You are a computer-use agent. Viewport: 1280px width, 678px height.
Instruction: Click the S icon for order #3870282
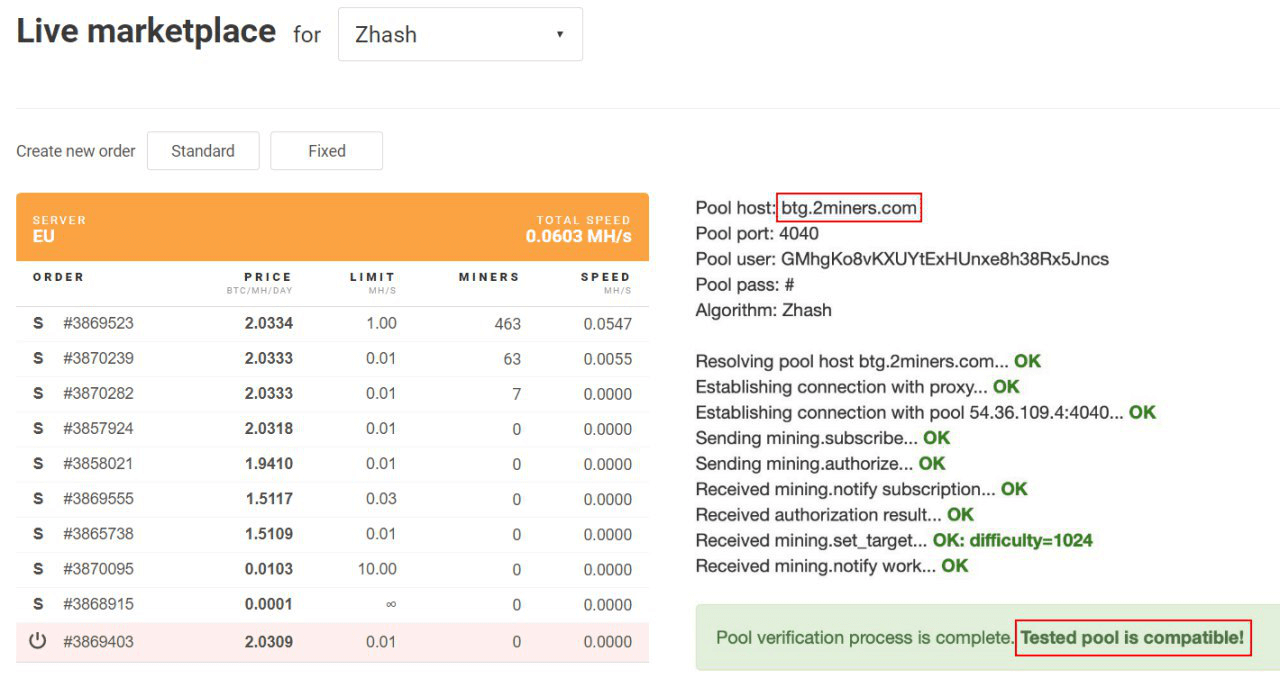click(x=38, y=393)
